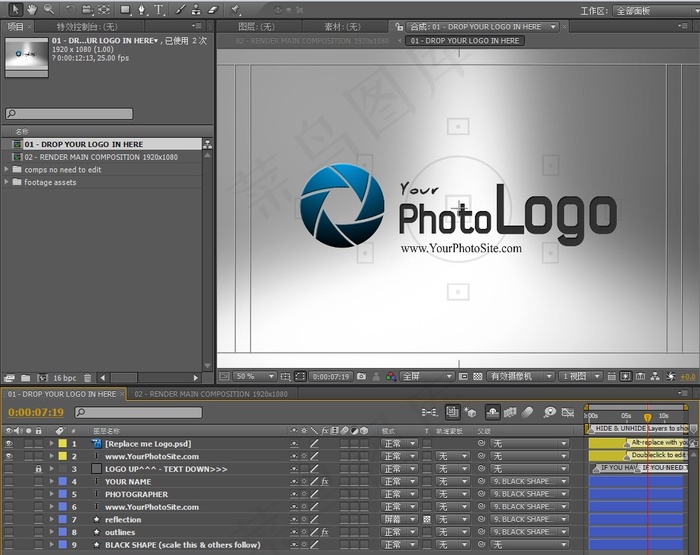
Task: Toggle lock box for layer 5 PHOTOGRAPHER
Action: [x=39, y=494]
